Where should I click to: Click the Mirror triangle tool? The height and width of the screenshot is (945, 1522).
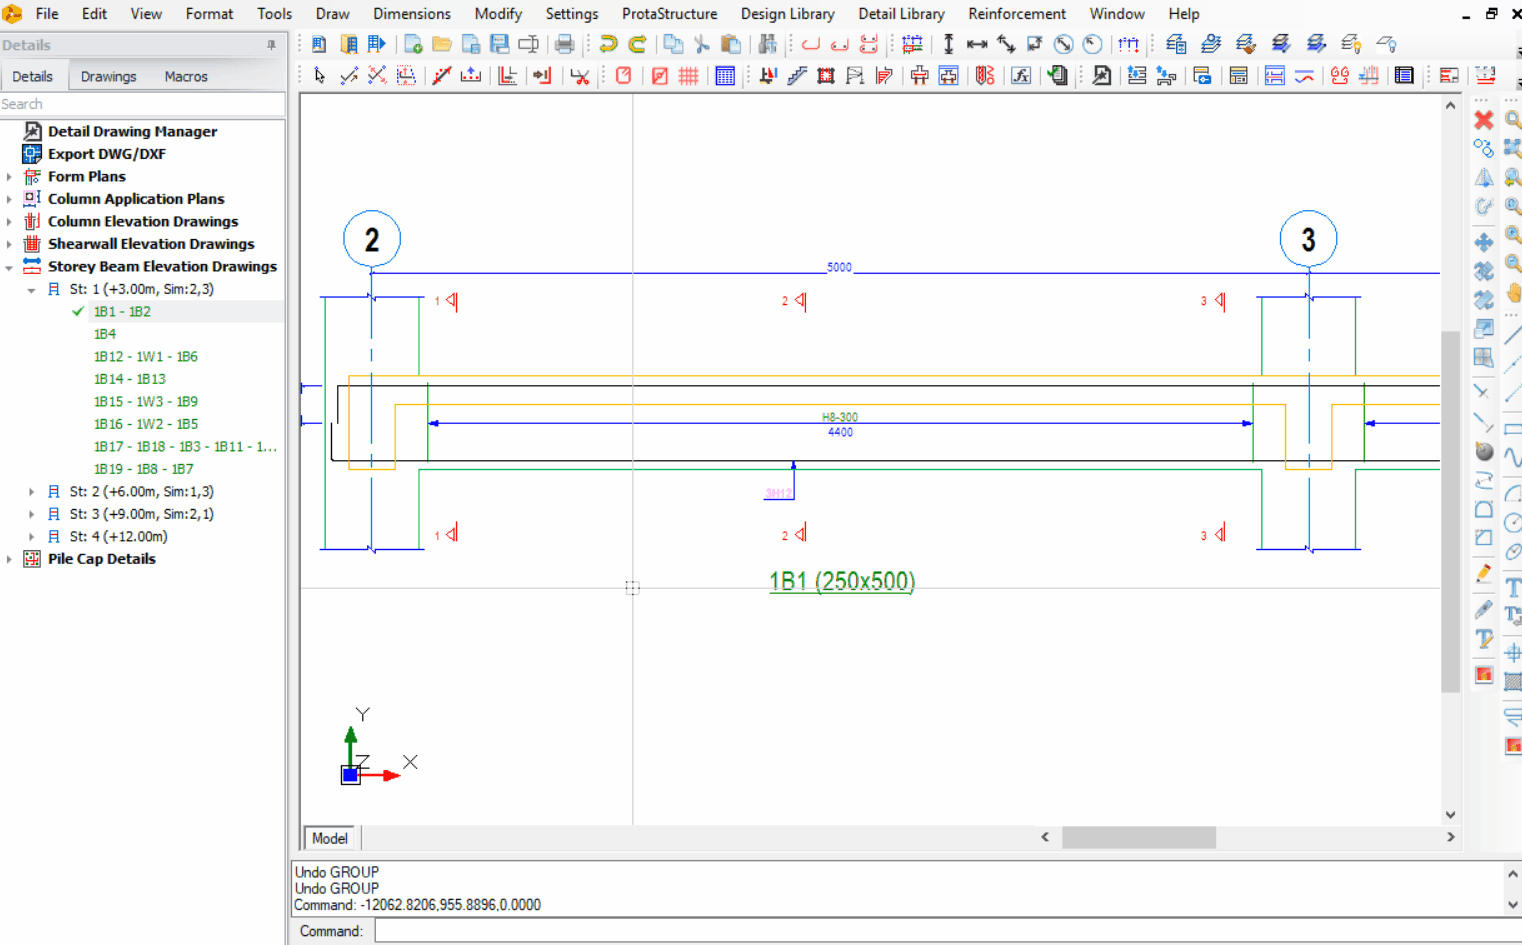pos(1484,178)
